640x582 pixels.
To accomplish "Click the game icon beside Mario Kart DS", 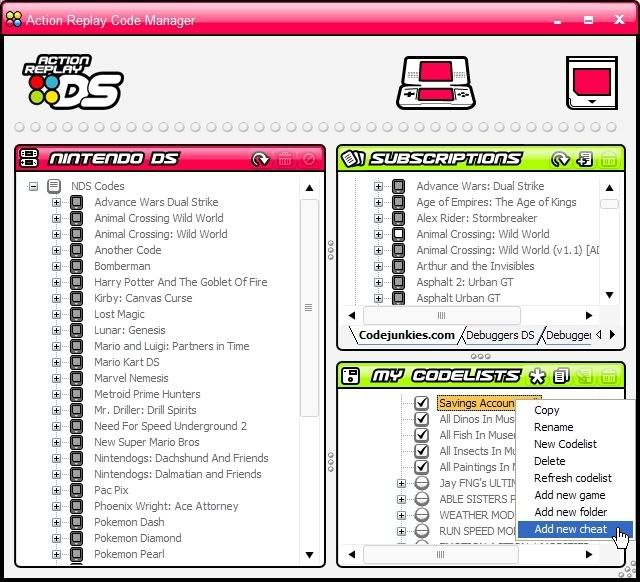I will 76,362.
